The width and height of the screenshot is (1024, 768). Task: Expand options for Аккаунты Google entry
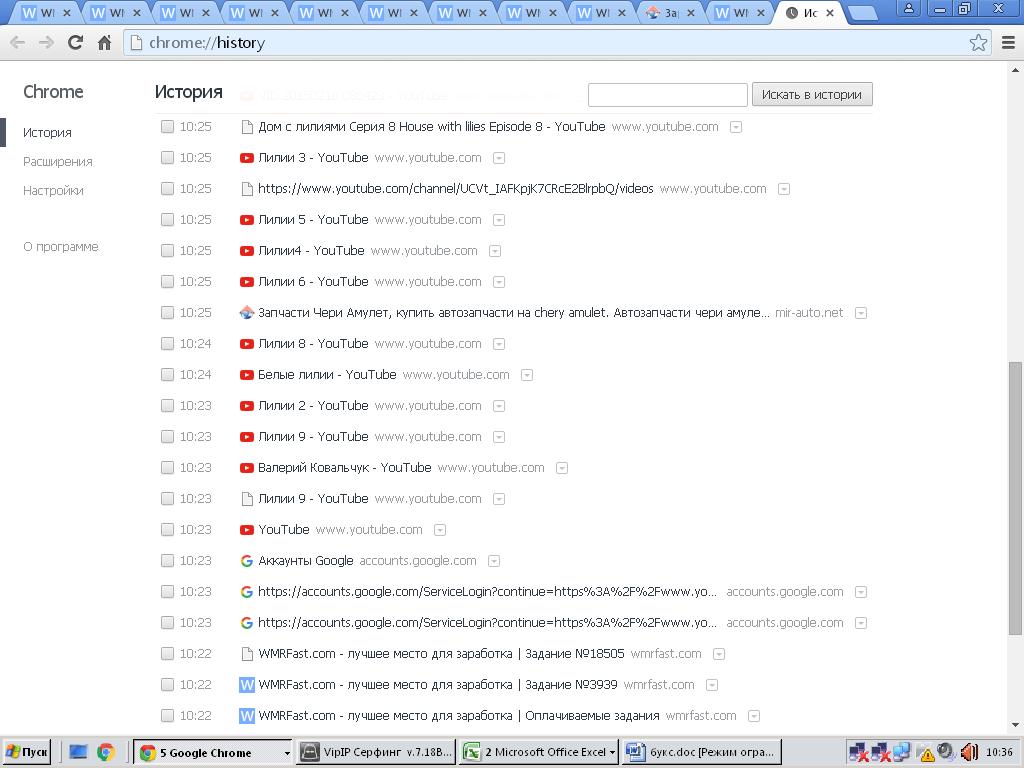click(494, 561)
